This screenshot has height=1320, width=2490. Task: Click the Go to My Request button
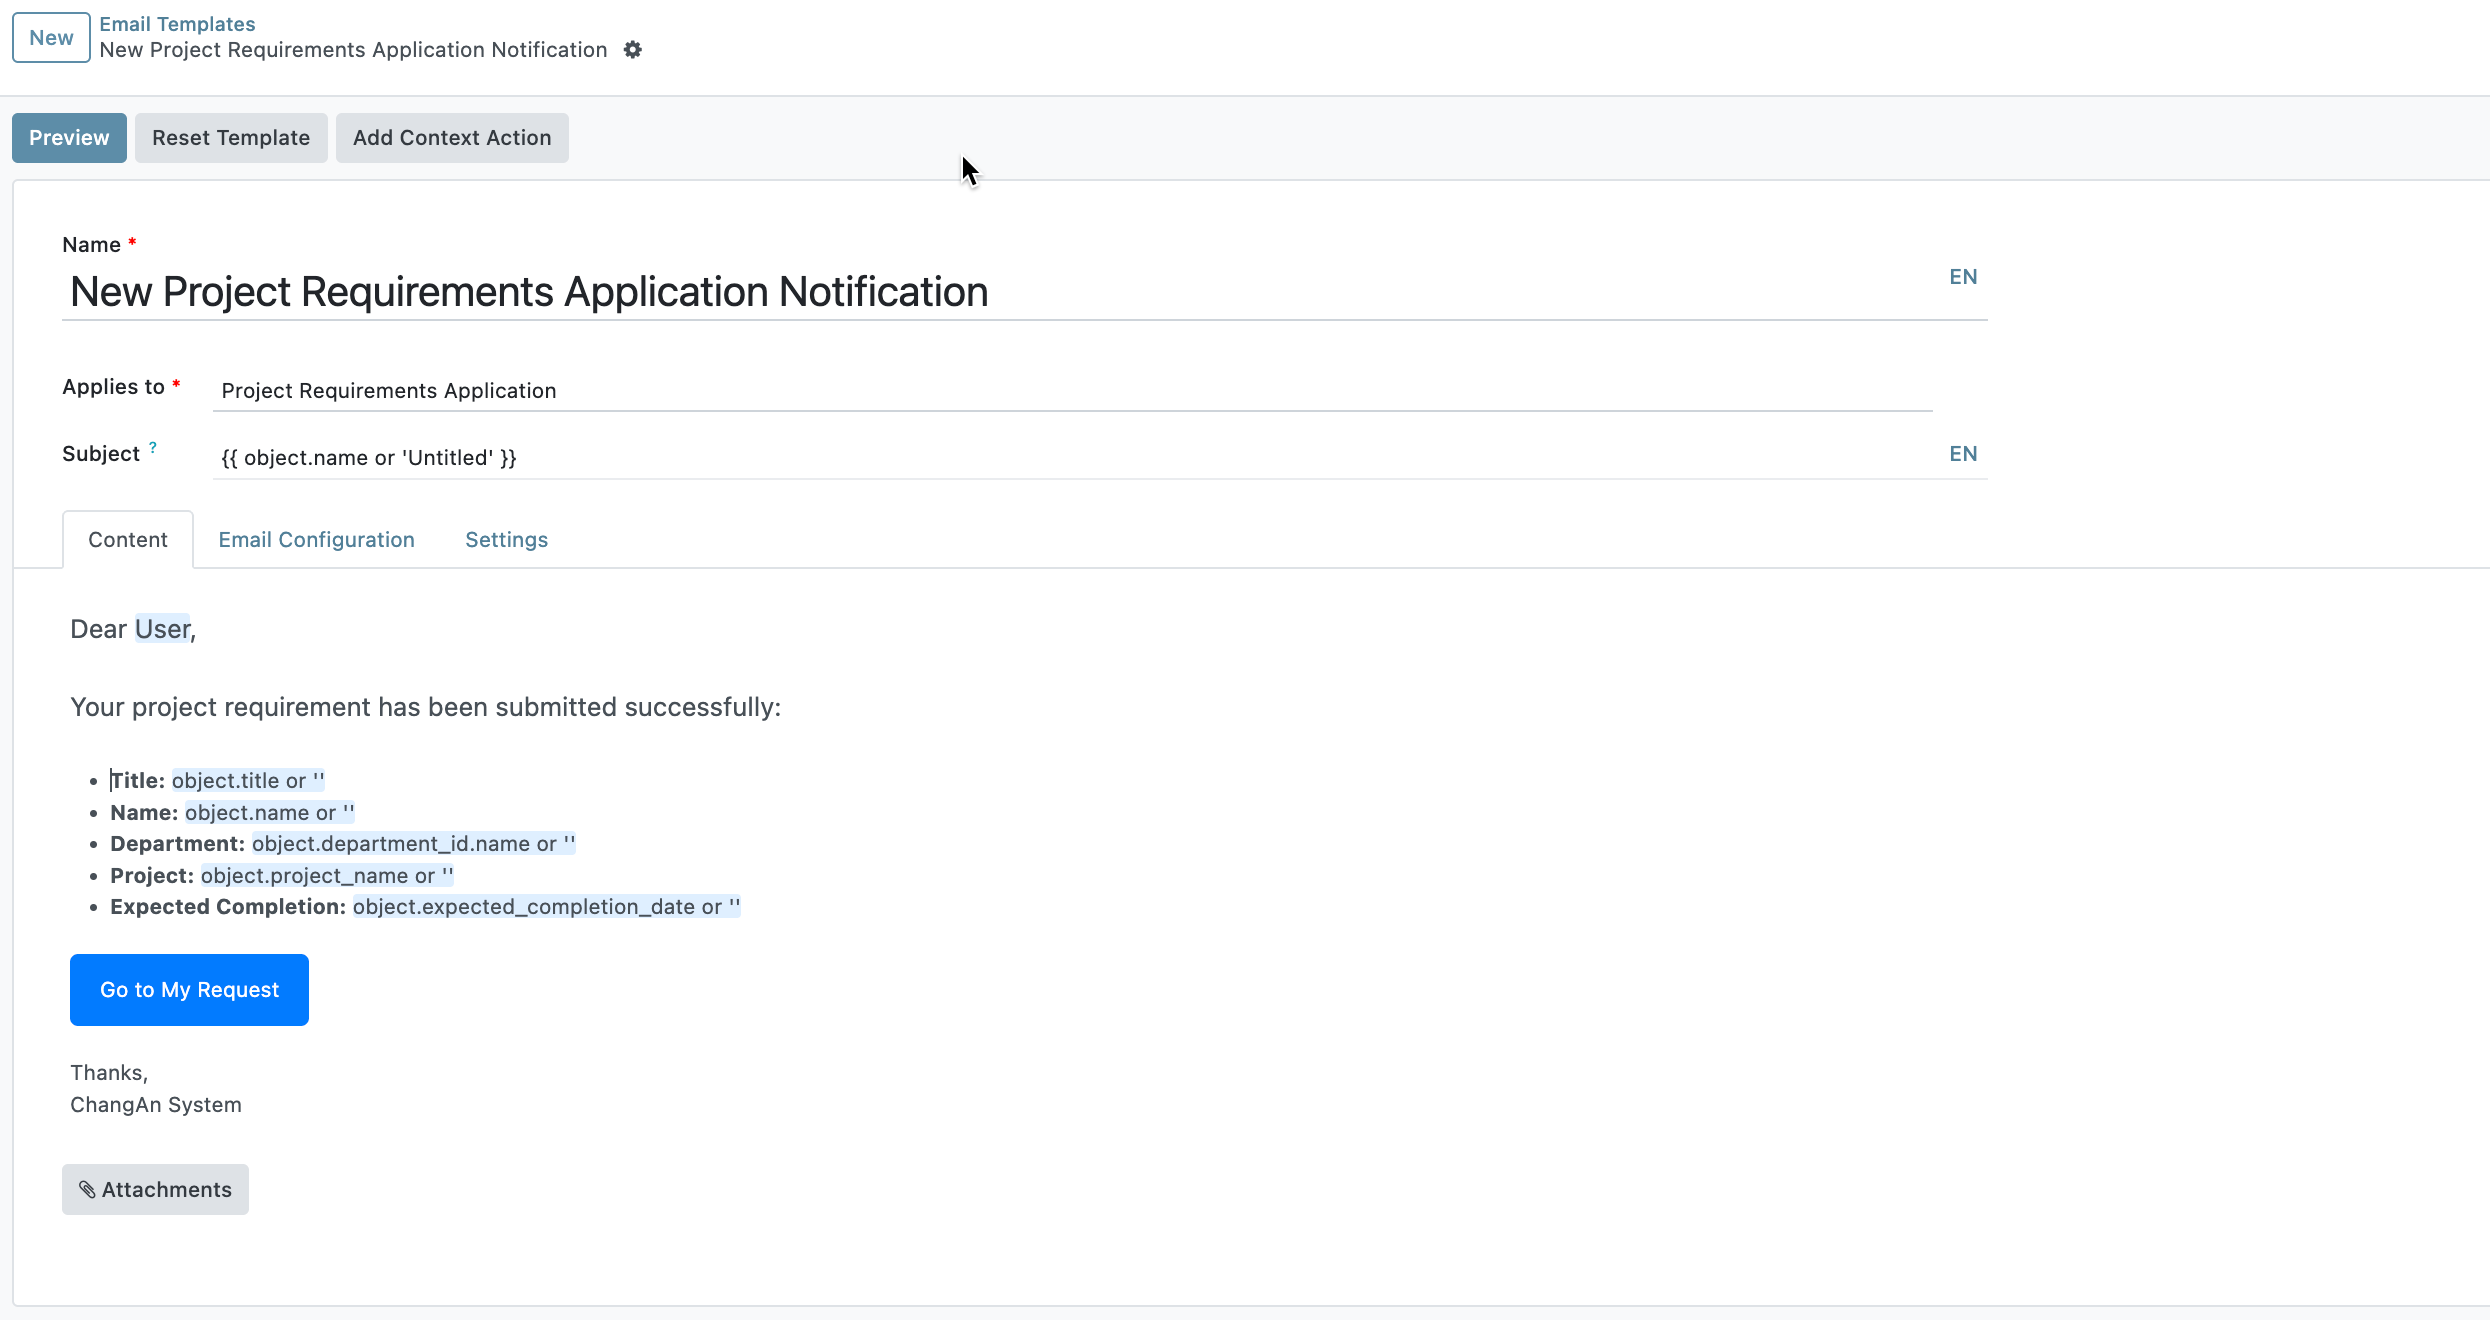click(x=189, y=990)
